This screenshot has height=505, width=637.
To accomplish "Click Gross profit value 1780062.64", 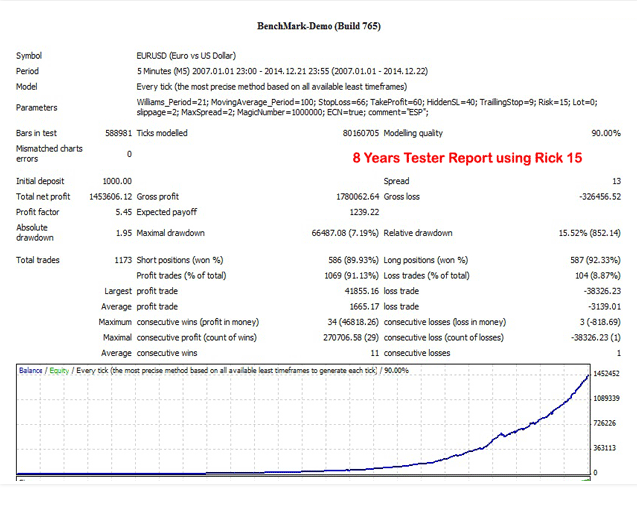I will tap(358, 197).
